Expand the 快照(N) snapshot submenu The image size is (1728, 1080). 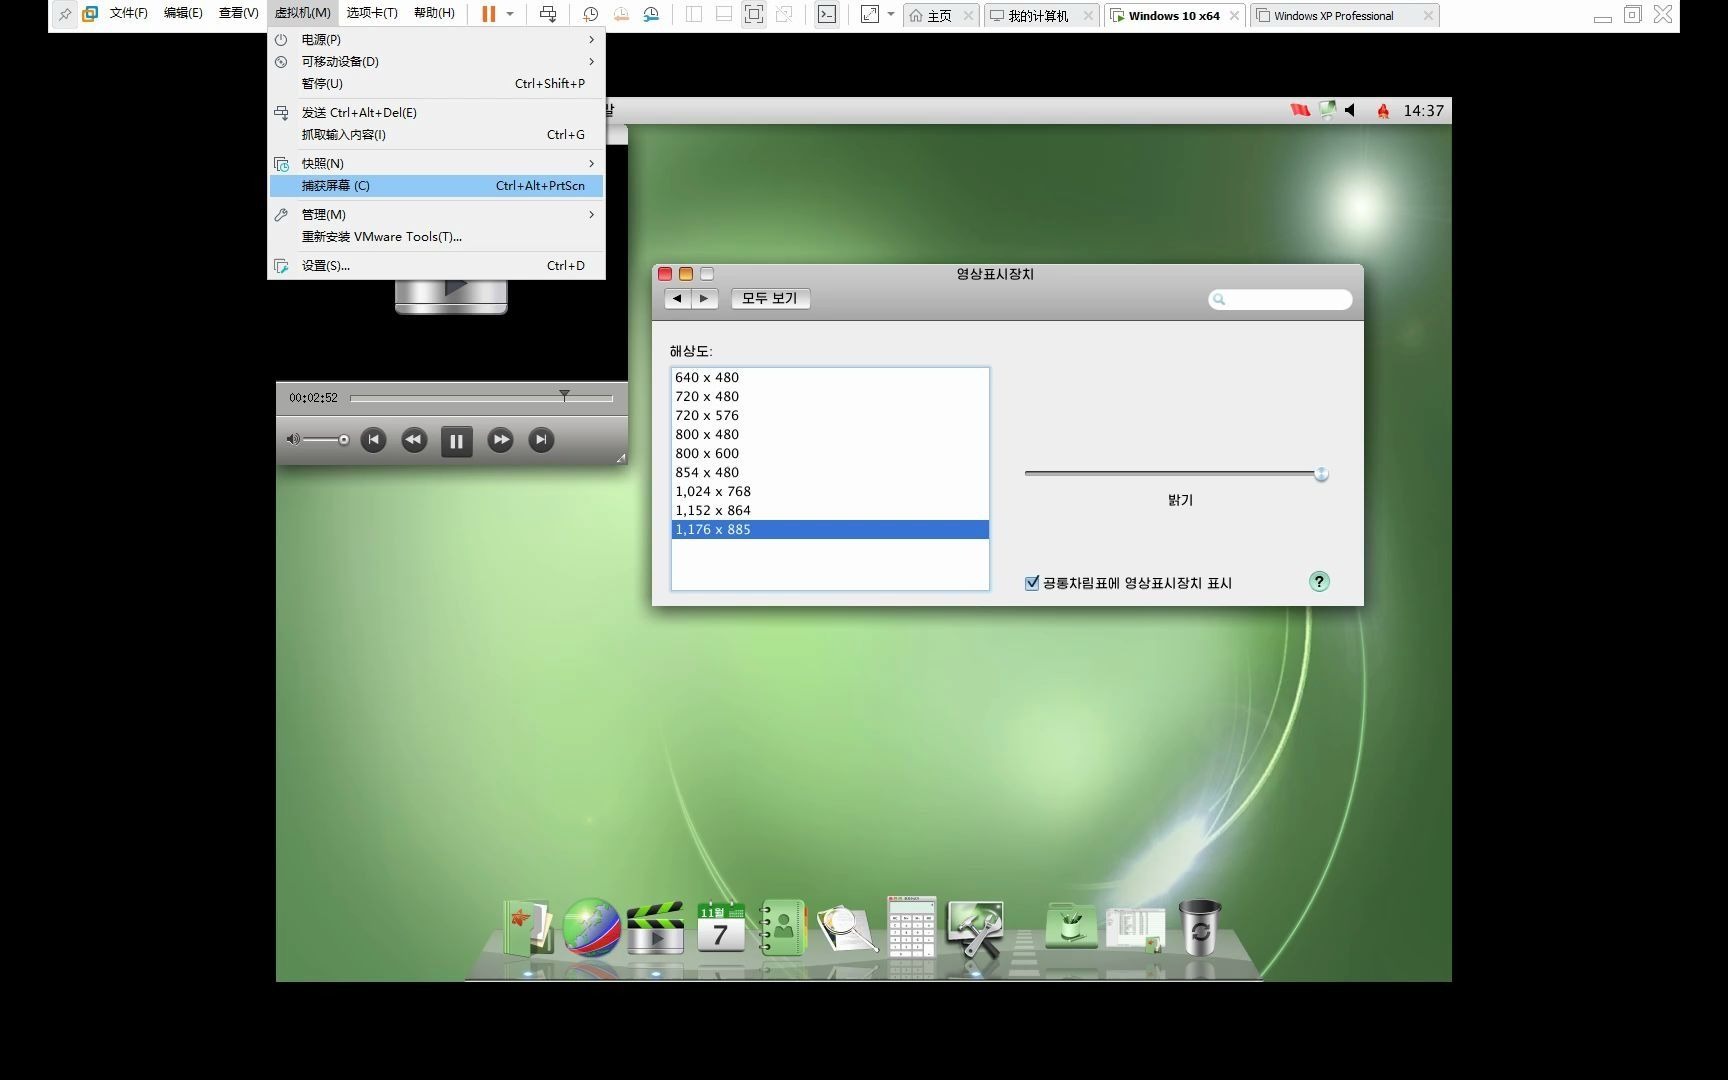click(436, 163)
